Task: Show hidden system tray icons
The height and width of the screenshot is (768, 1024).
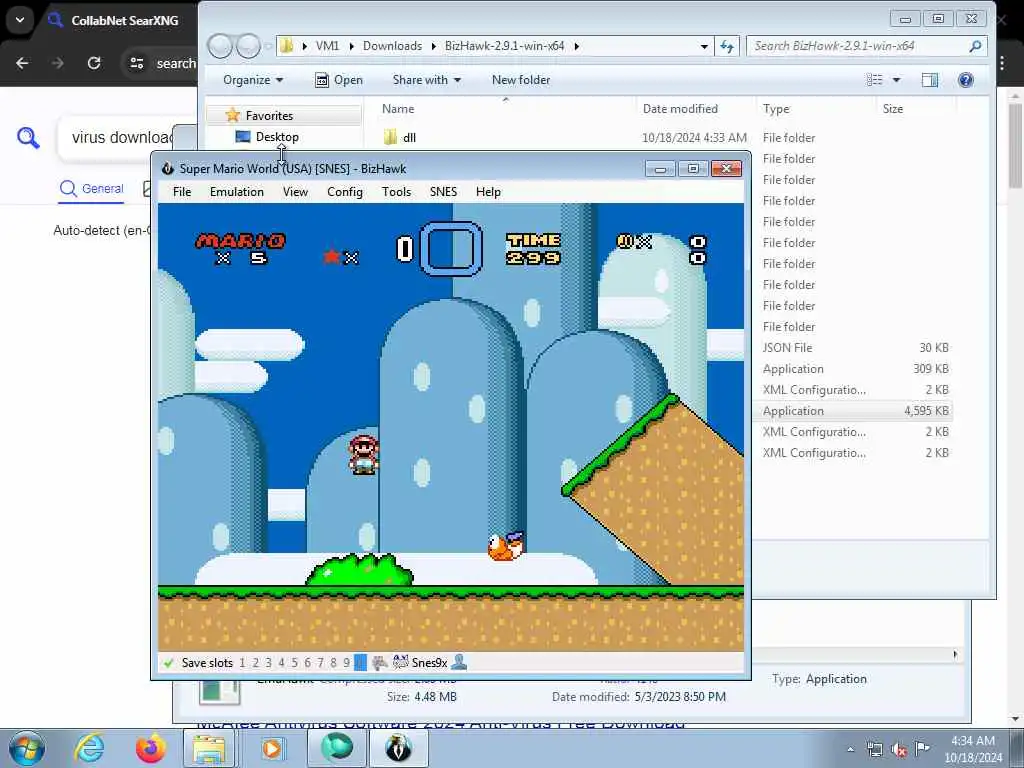Action: [850, 750]
